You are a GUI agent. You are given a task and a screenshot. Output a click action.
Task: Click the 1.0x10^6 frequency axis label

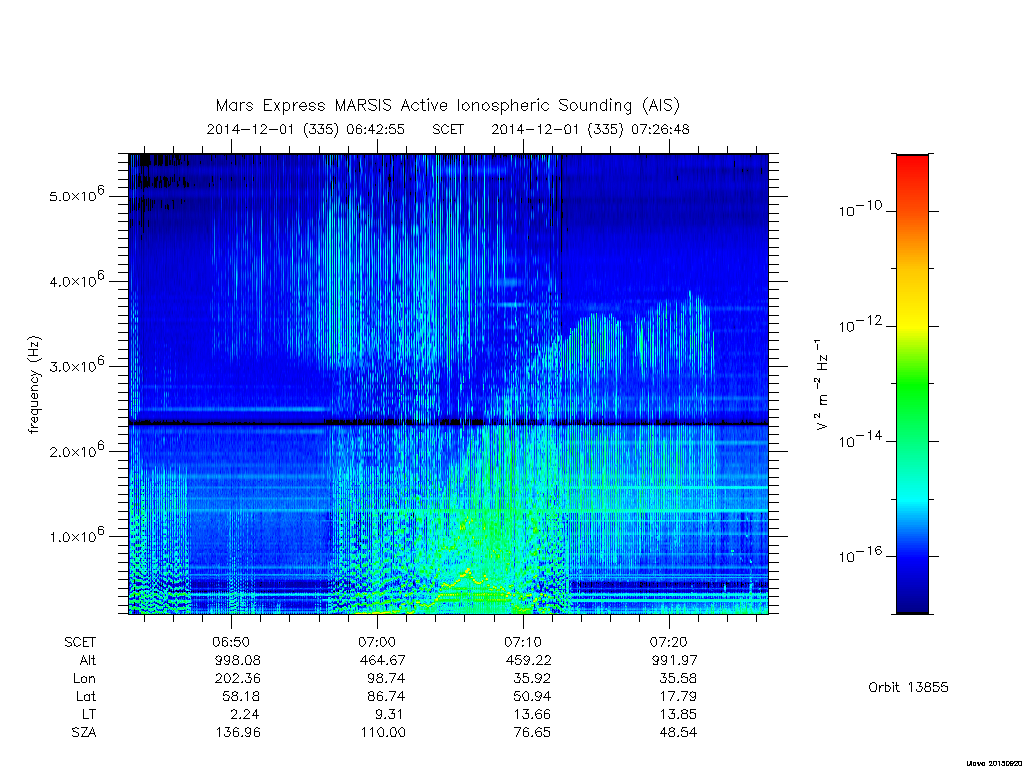coord(76,535)
